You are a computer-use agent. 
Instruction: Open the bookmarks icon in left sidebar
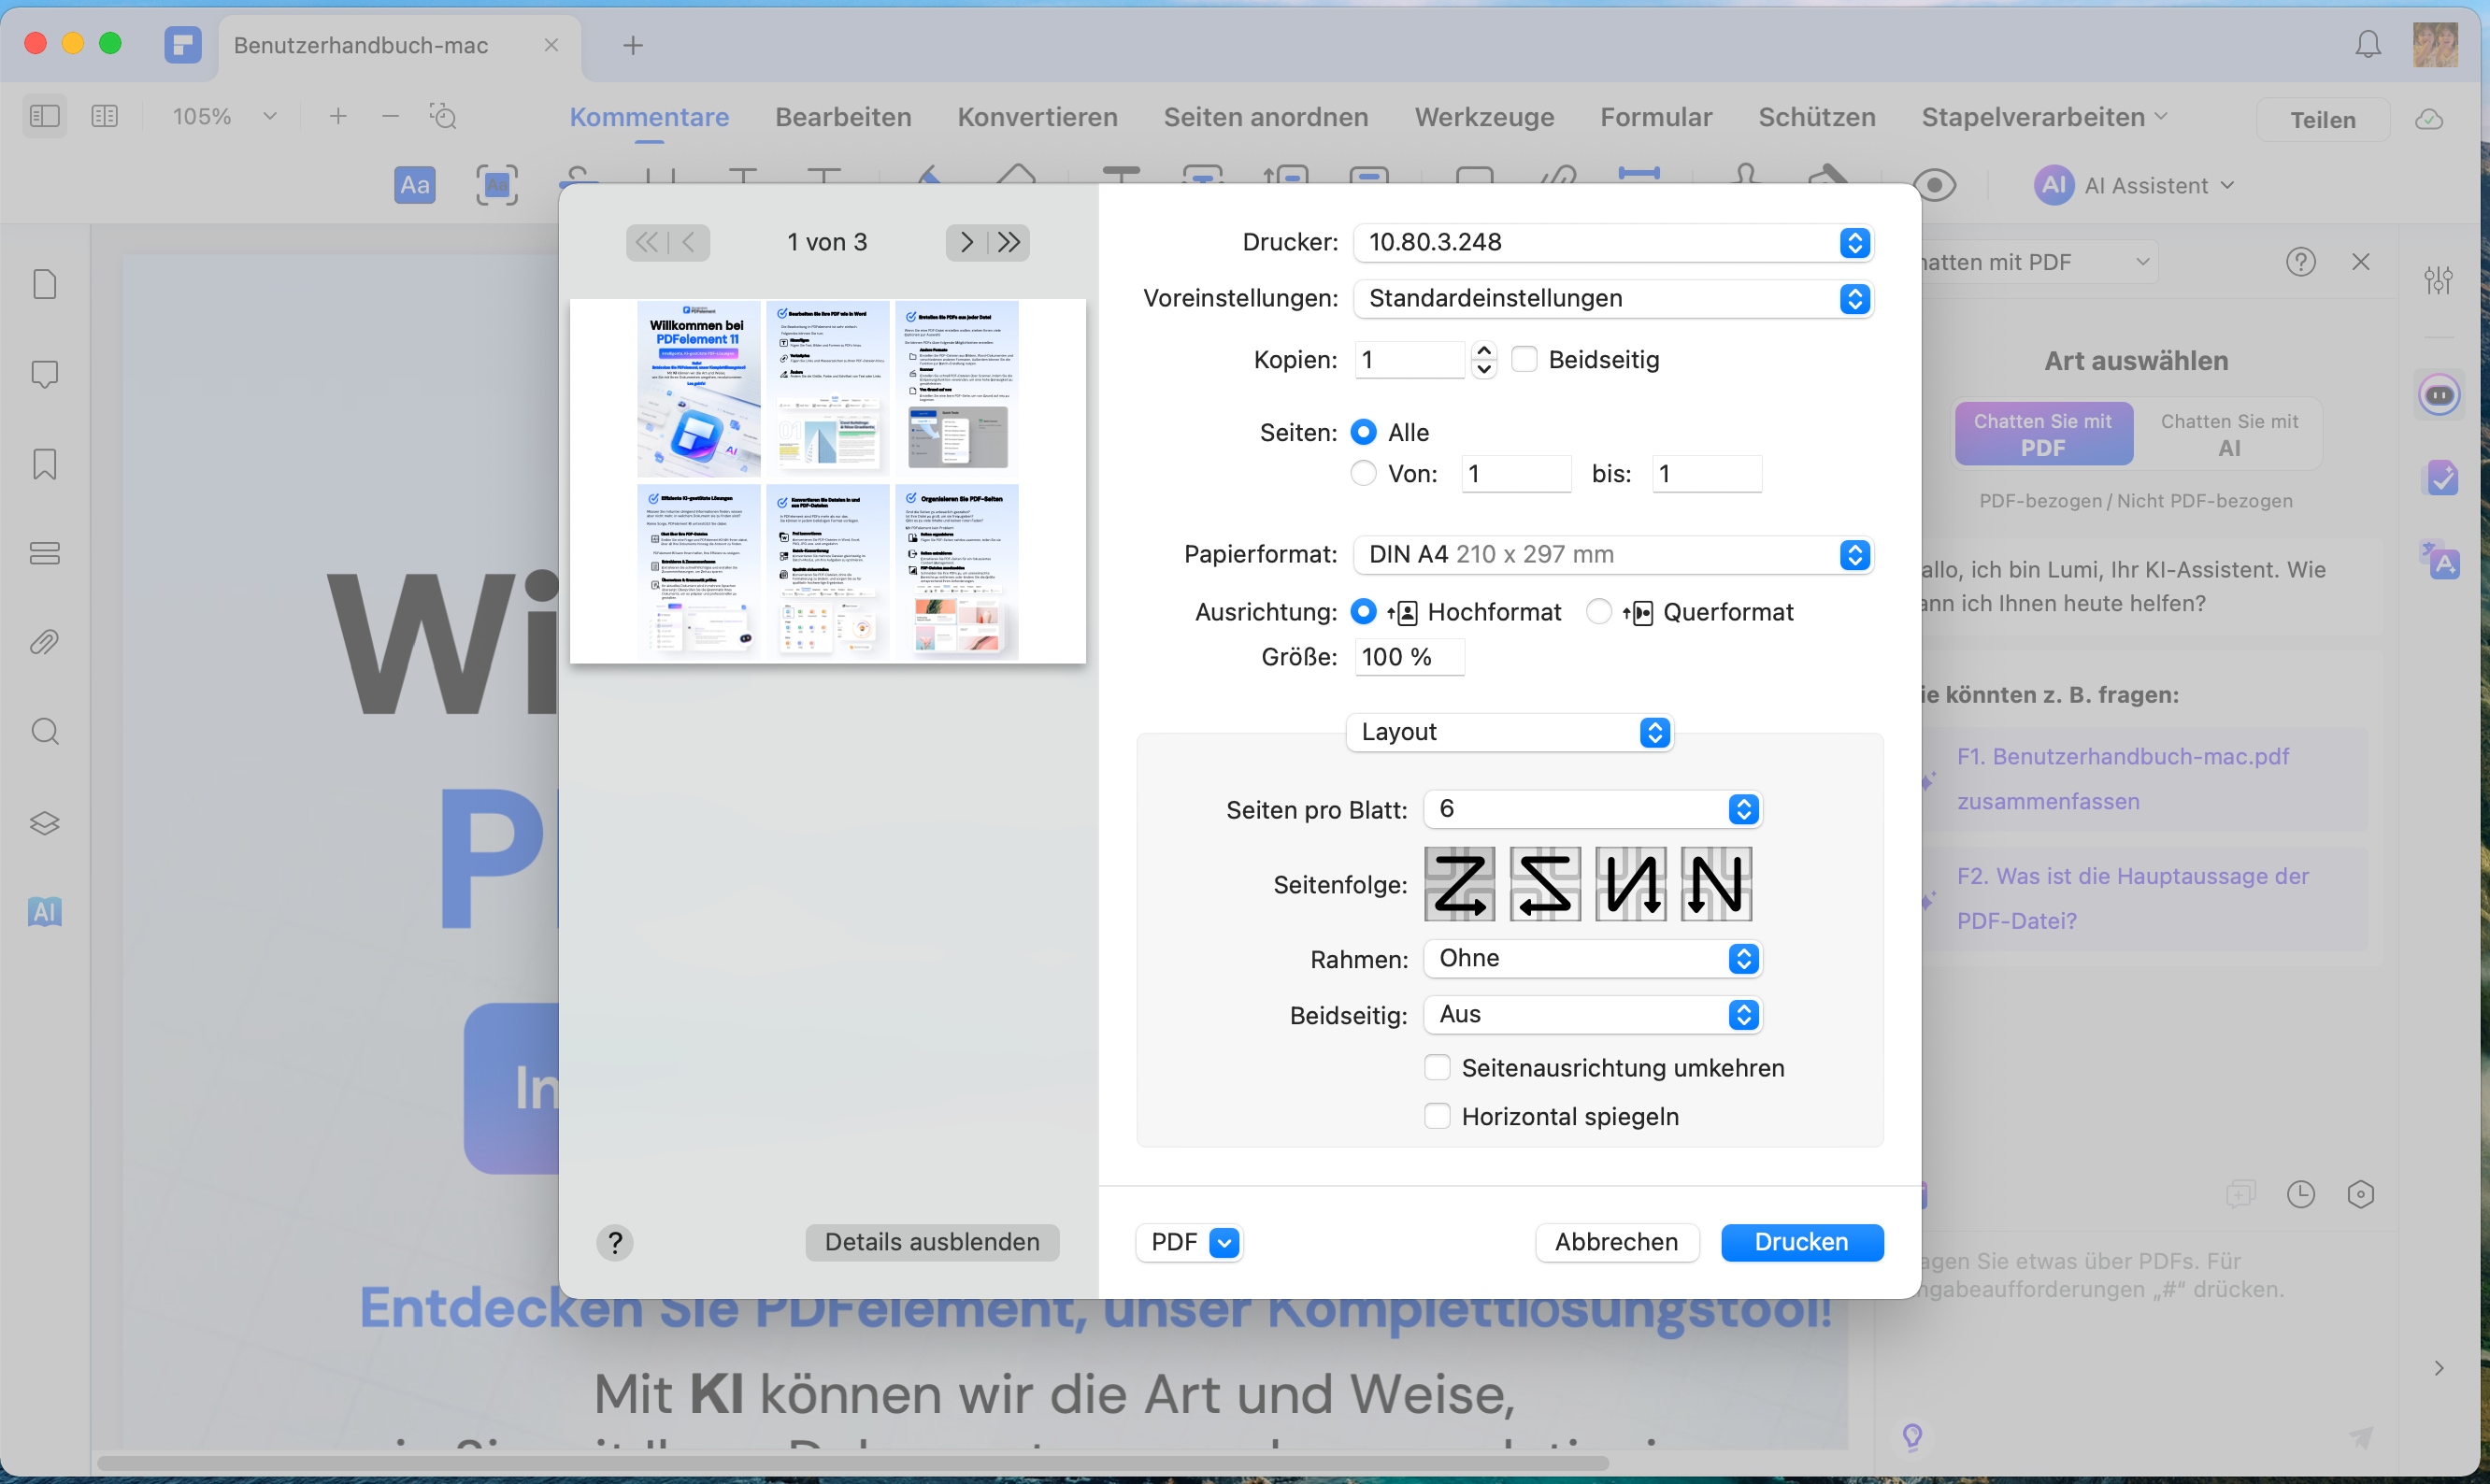tap(45, 464)
